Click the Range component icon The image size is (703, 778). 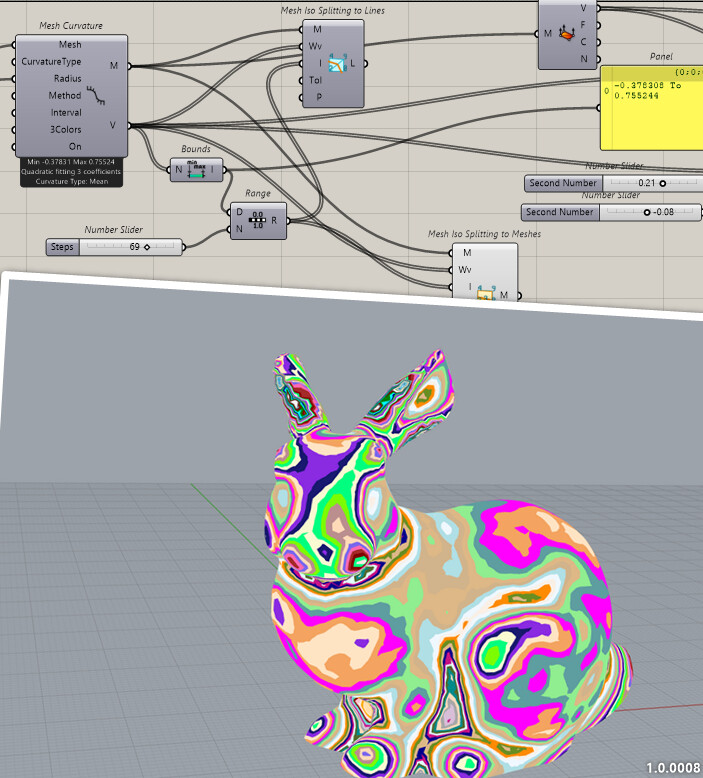(257, 220)
